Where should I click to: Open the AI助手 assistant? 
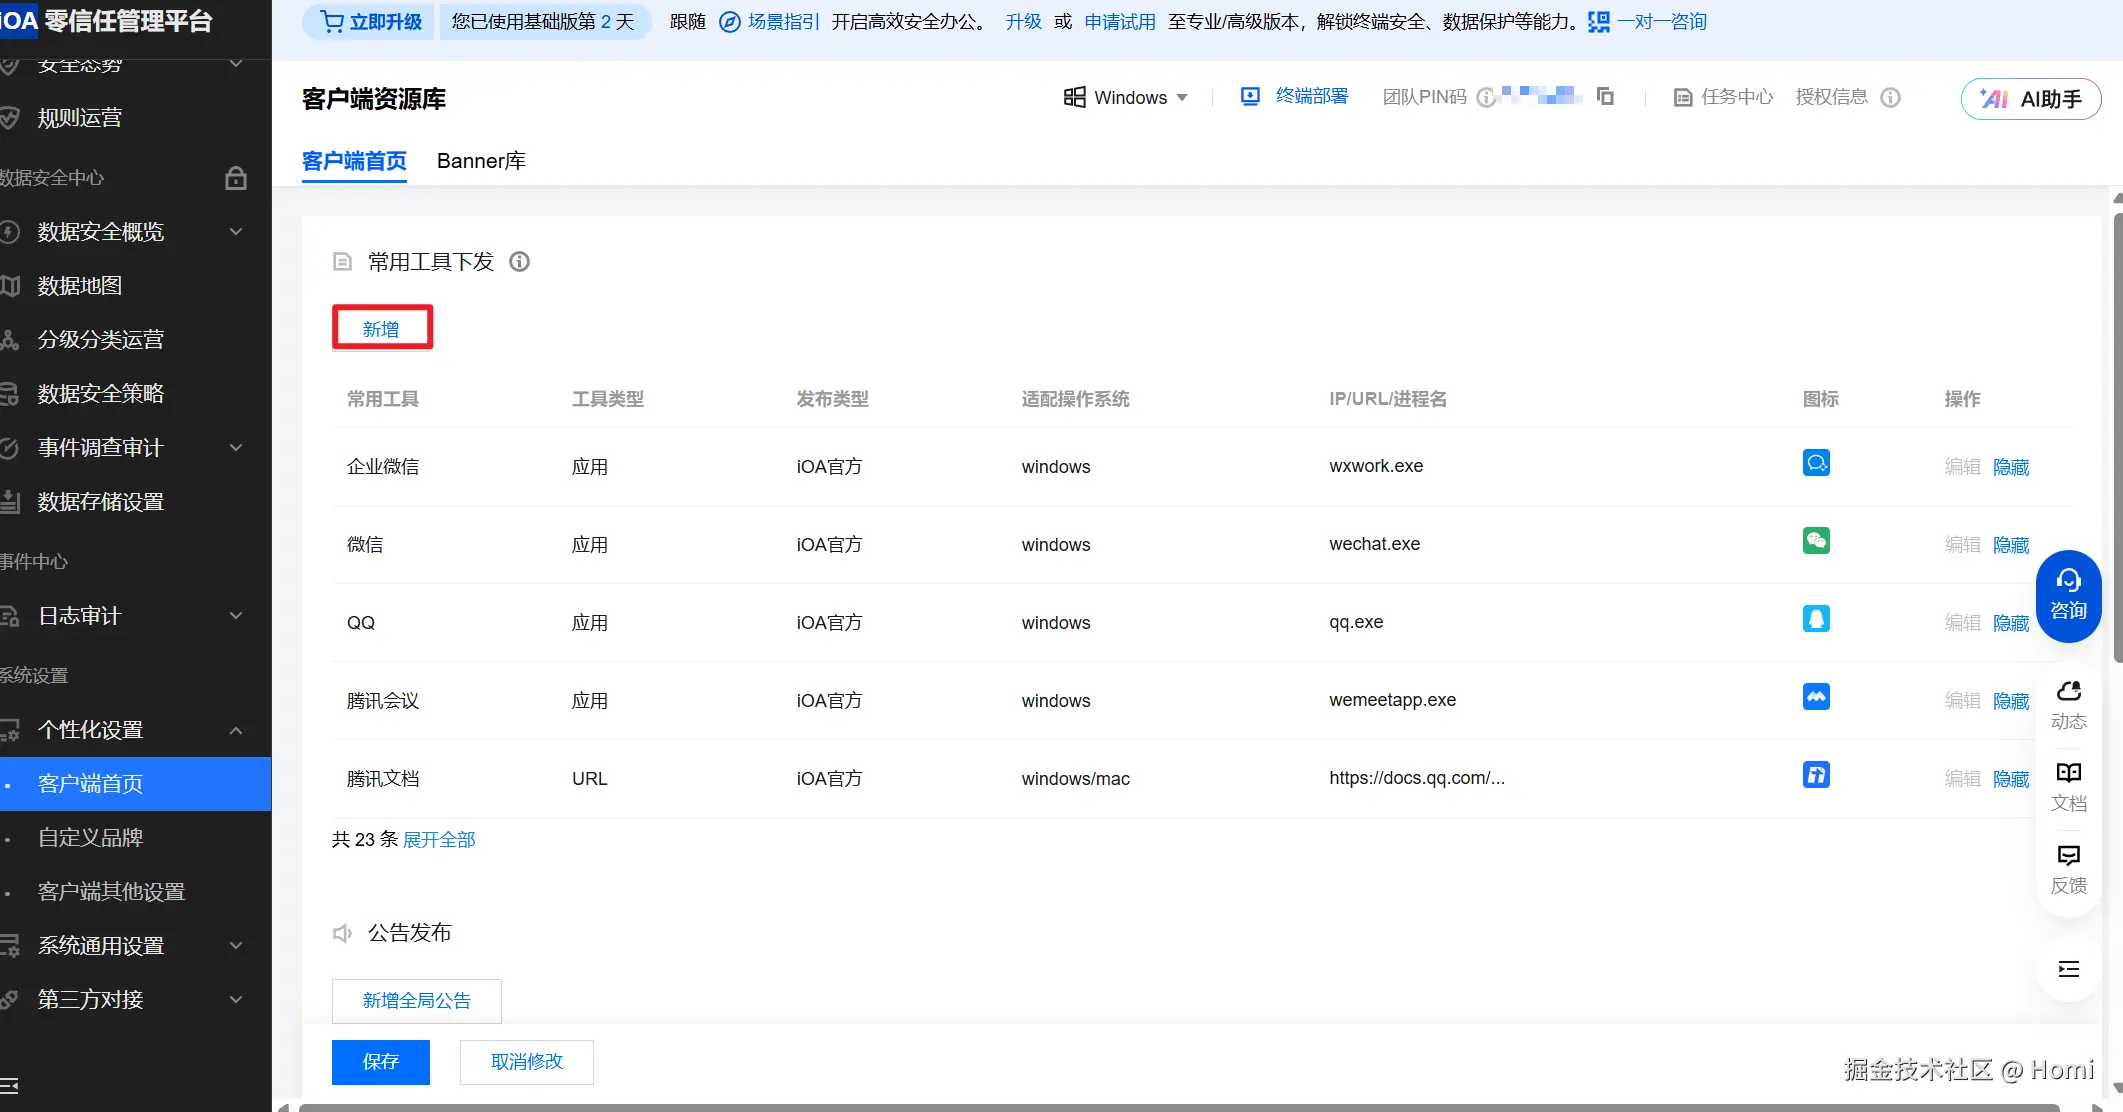pos(2030,99)
